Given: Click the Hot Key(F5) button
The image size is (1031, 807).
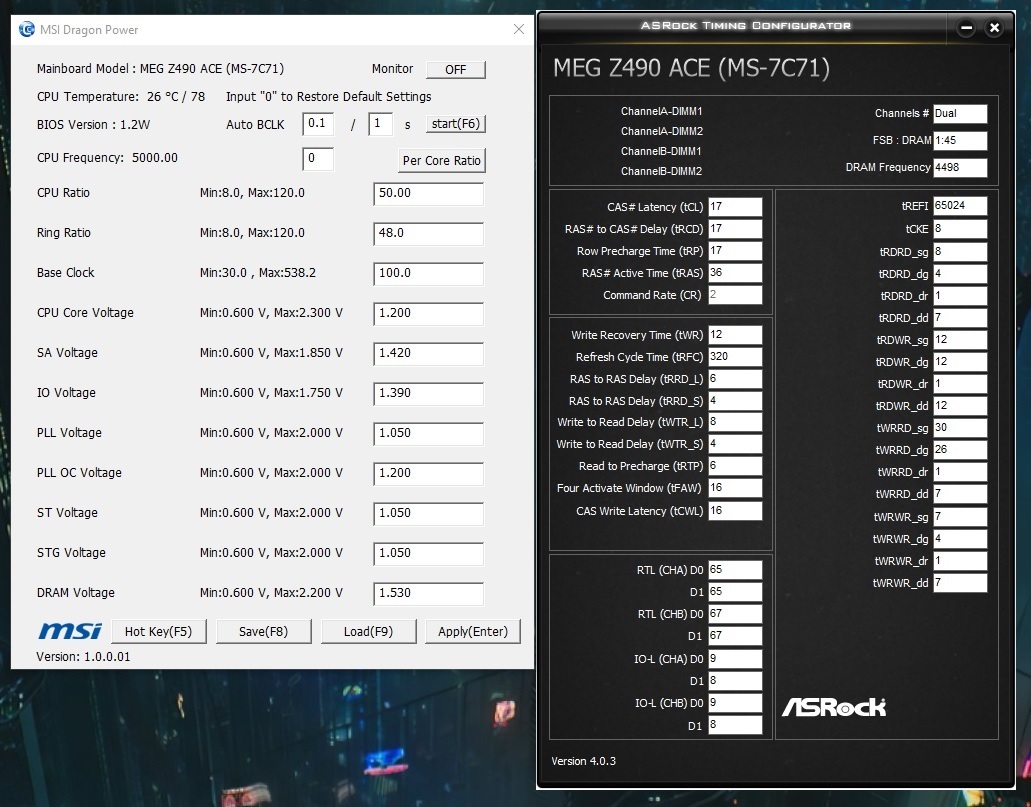Looking at the screenshot, I should tap(158, 631).
